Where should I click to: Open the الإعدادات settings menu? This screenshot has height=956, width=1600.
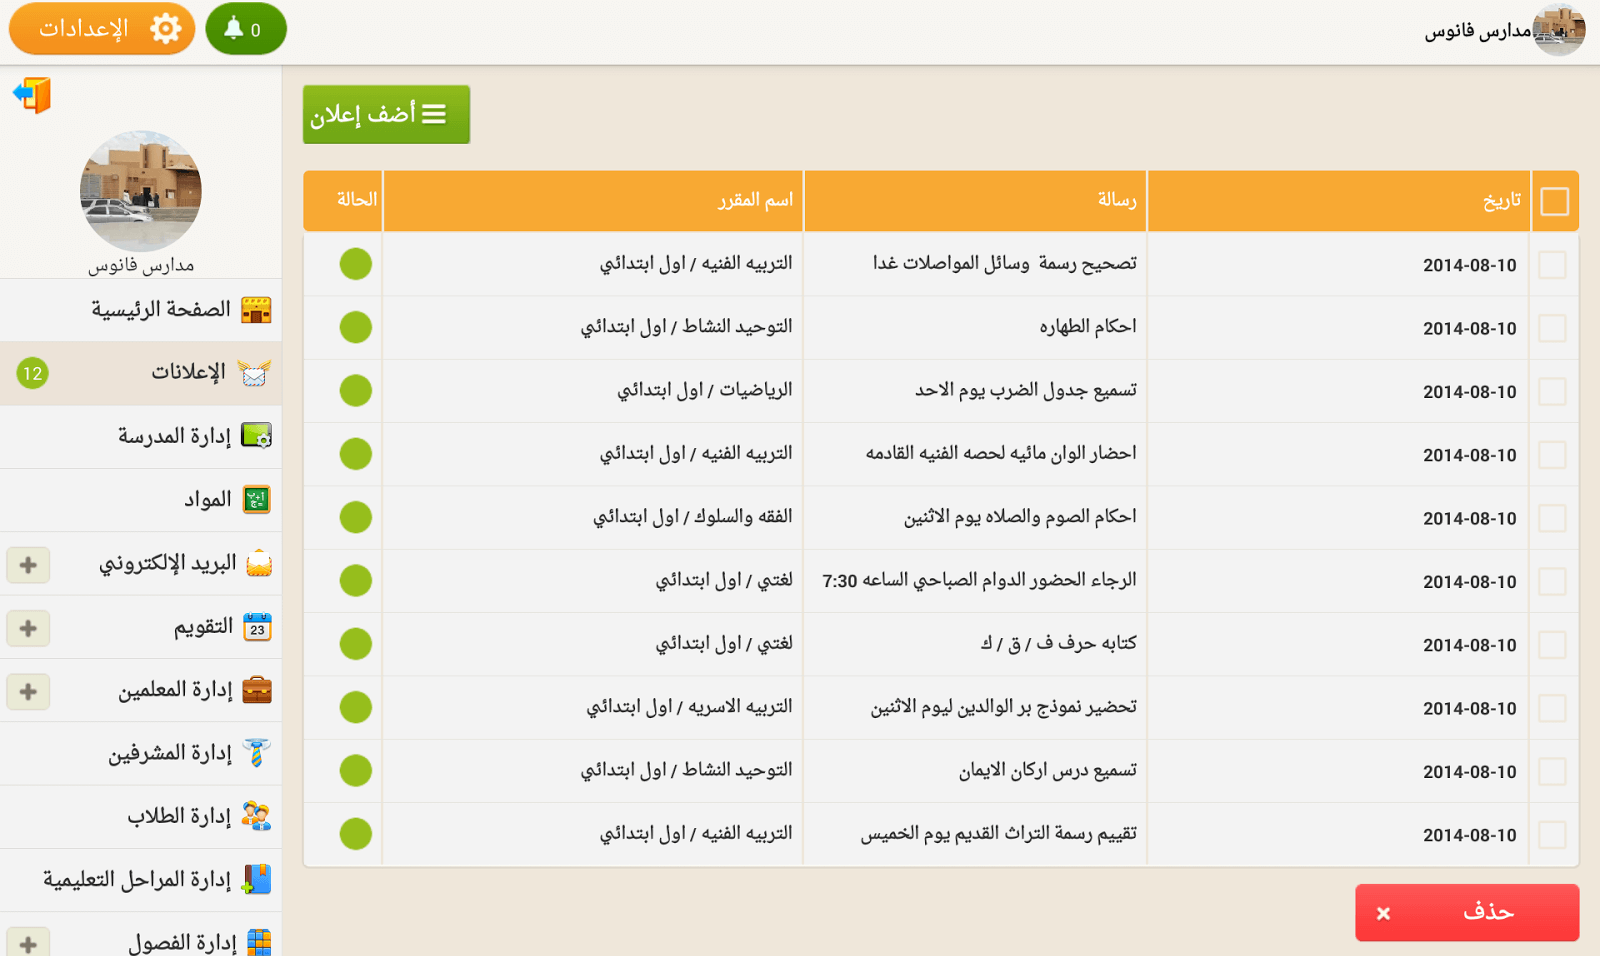102,28
